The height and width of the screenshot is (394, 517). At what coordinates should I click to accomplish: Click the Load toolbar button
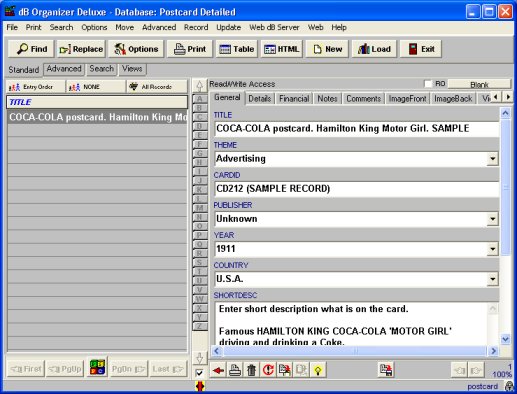pos(374,49)
